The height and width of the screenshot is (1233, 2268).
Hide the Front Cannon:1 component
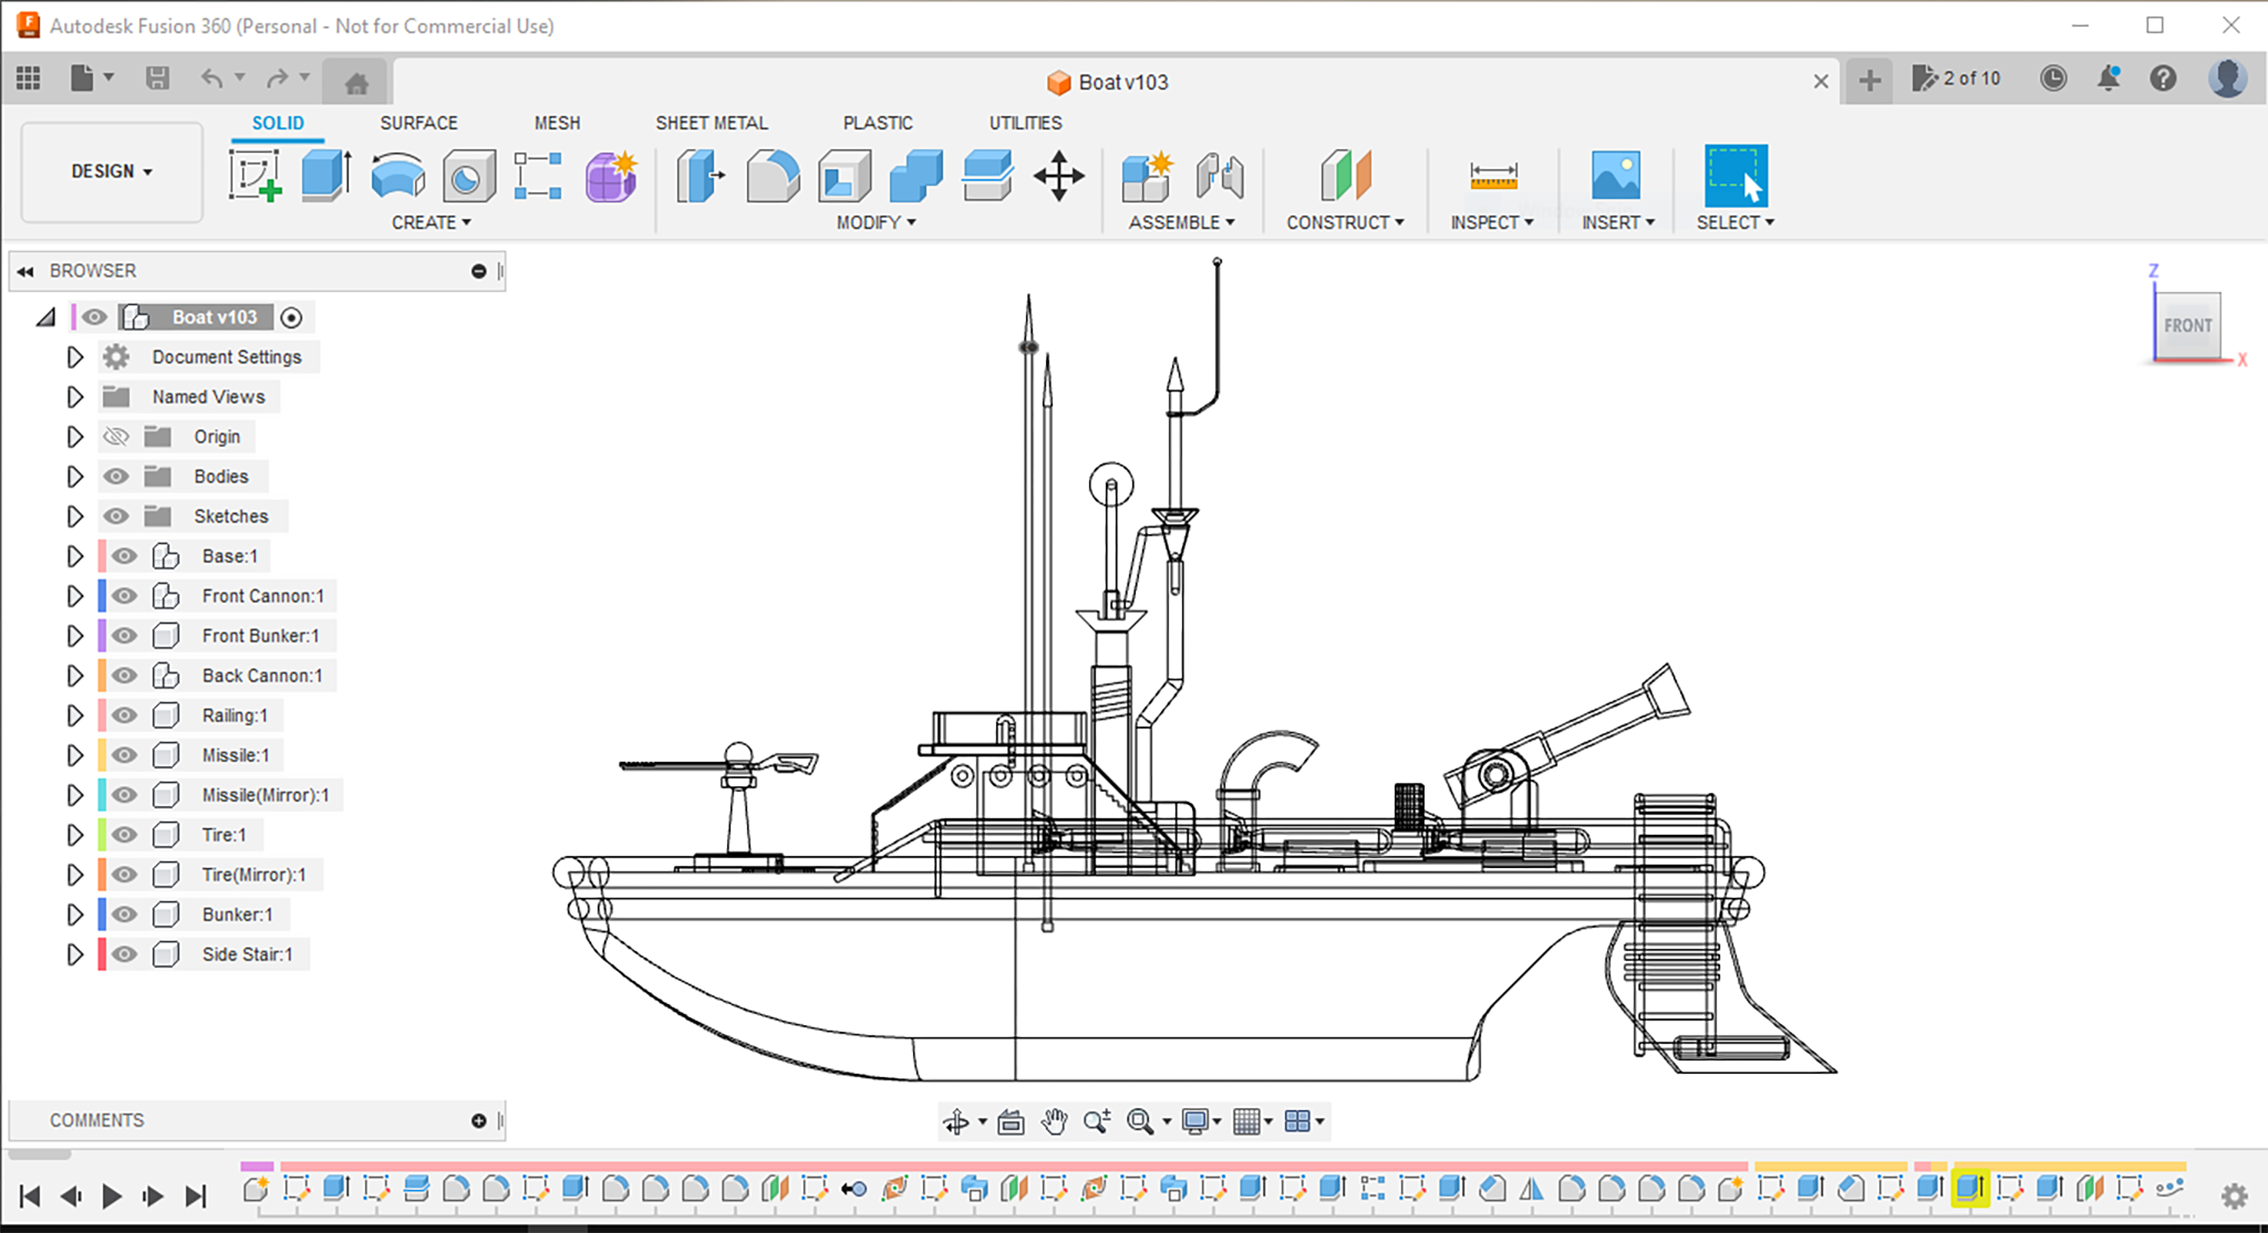[124, 596]
